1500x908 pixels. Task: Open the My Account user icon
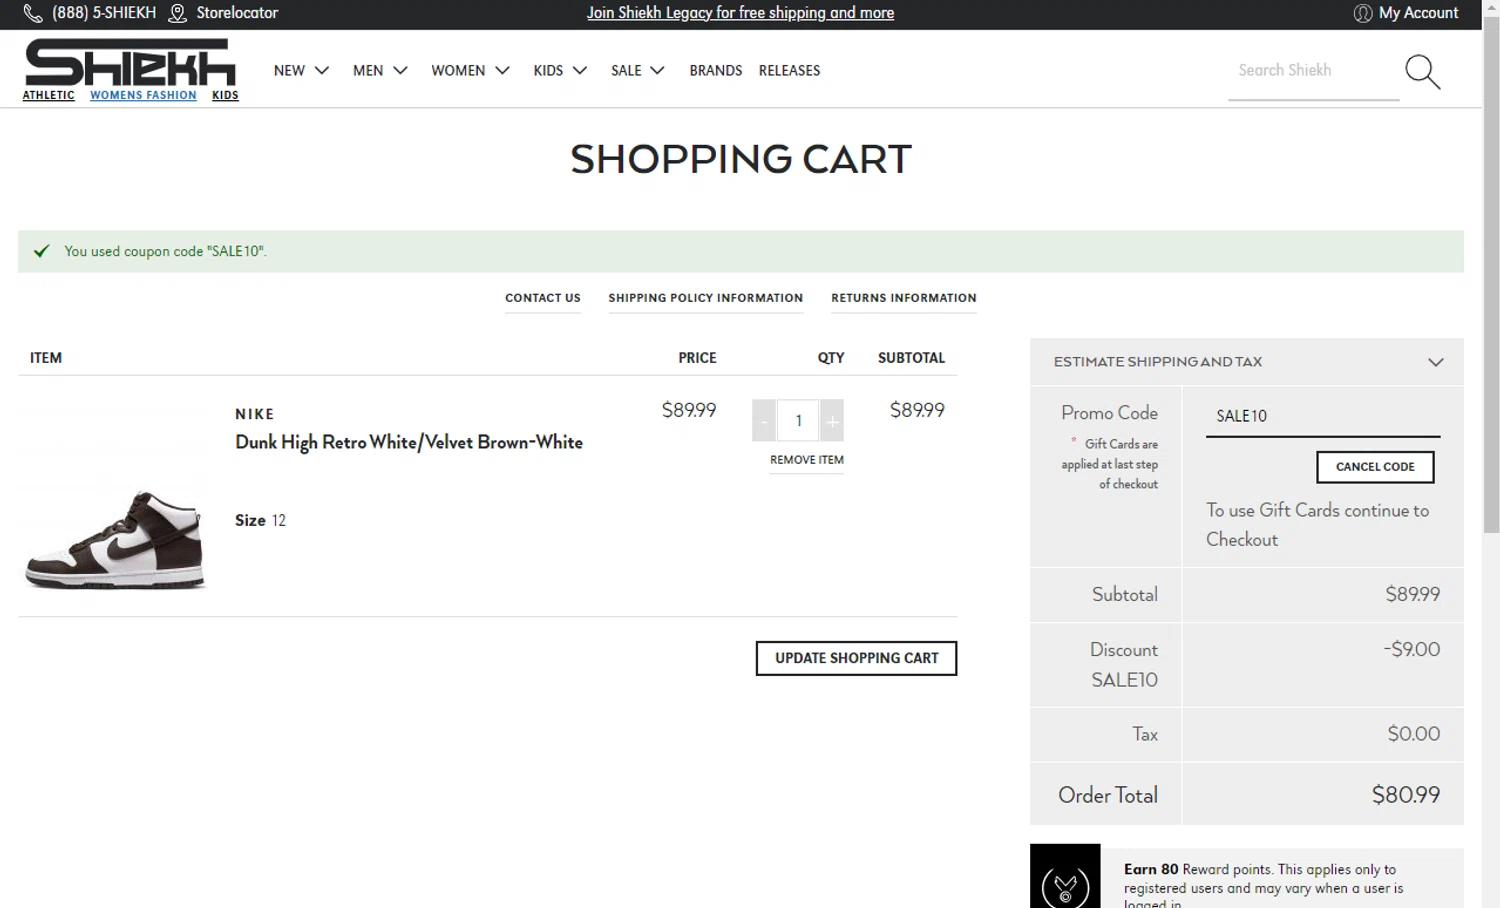[x=1362, y=13]
